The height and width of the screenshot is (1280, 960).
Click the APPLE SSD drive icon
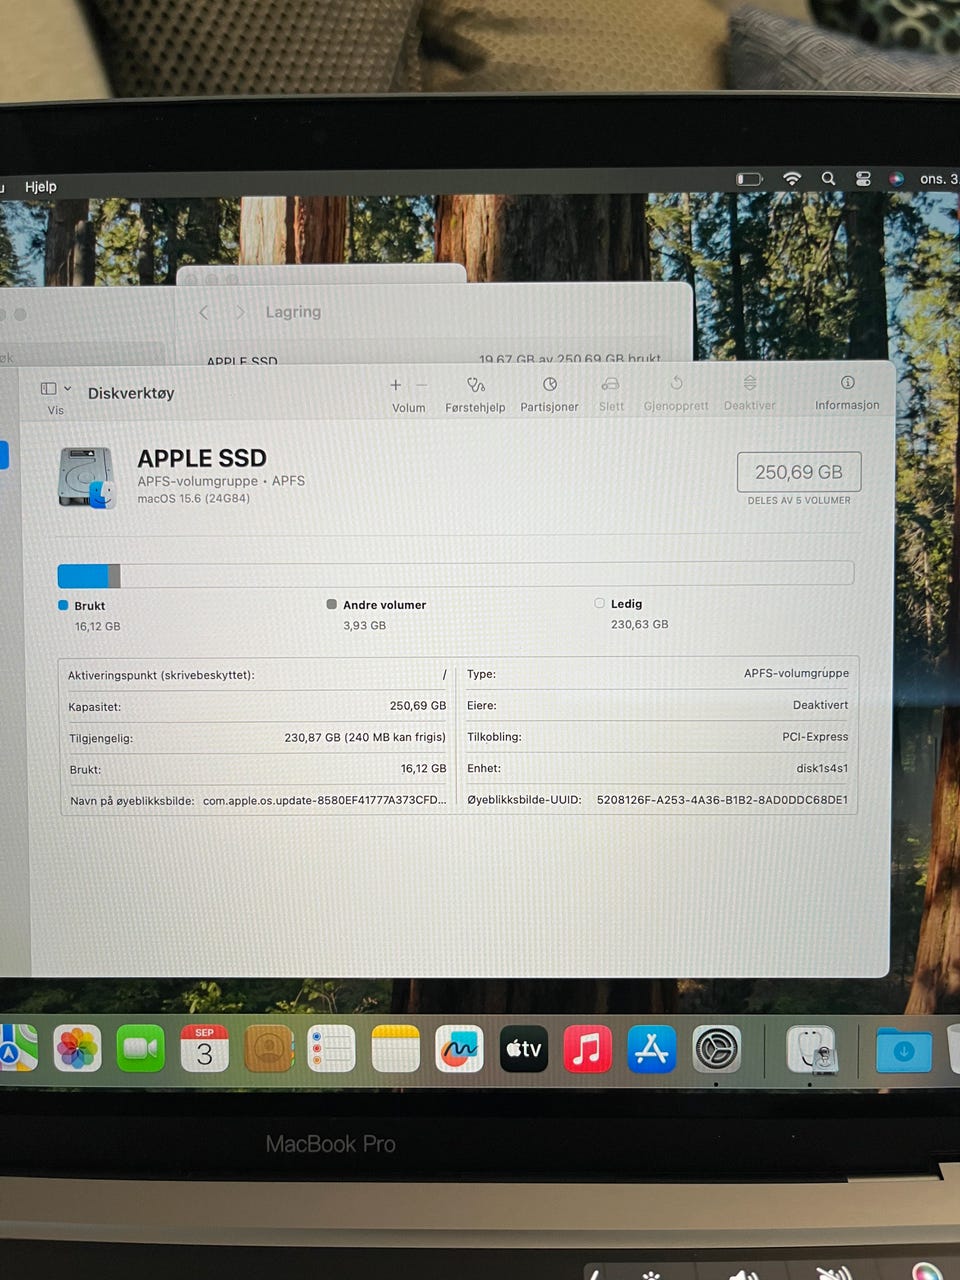pos(86,478)
